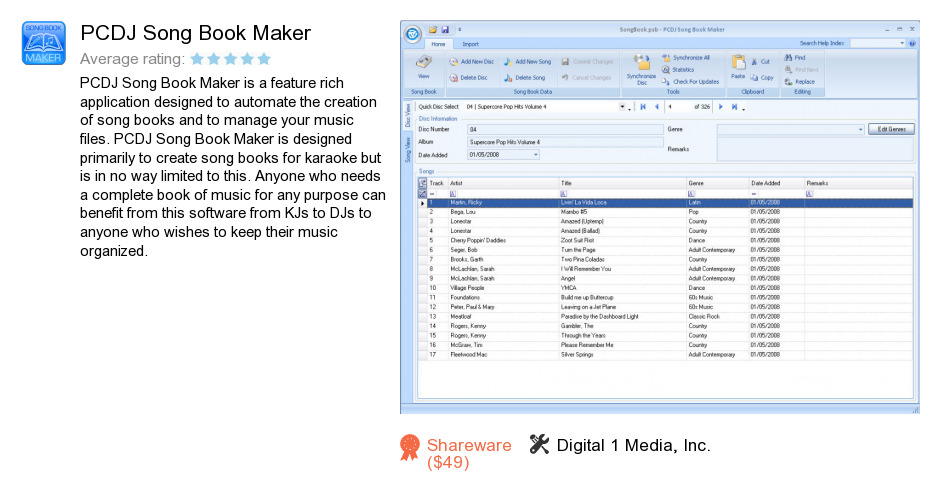Click the grid column chooser icon beside Track
This screenshot has height=498, width=940.
click(423, 183)
